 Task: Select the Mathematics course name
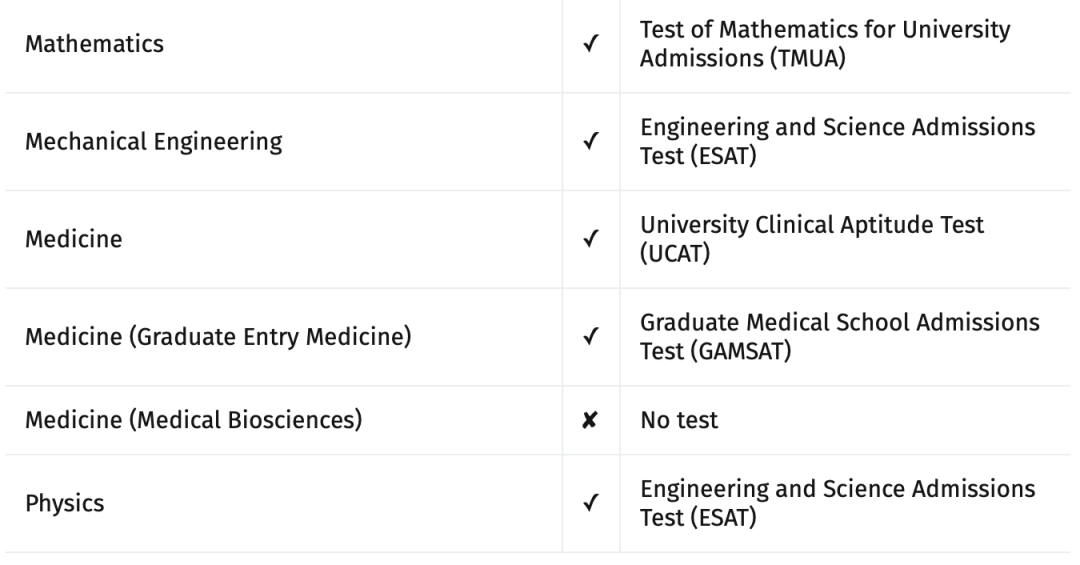(x=94, y=44)
